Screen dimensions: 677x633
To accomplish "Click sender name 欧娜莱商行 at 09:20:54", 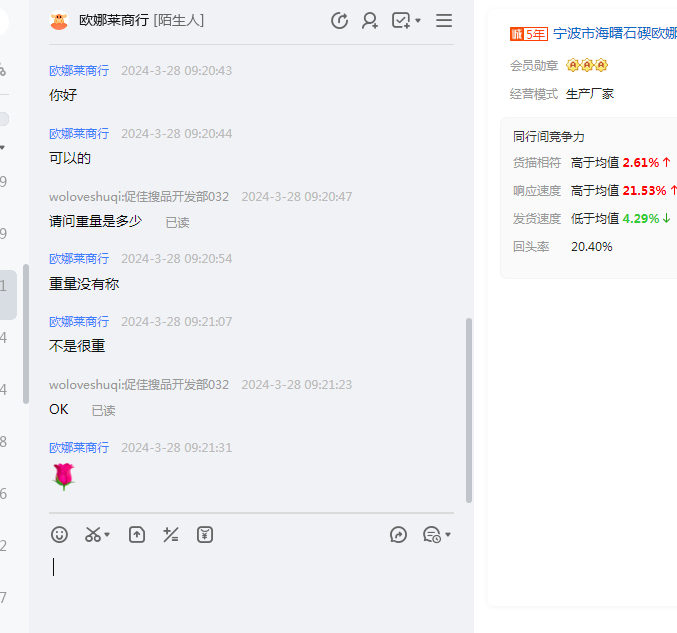I will click(x=79, y=259).
